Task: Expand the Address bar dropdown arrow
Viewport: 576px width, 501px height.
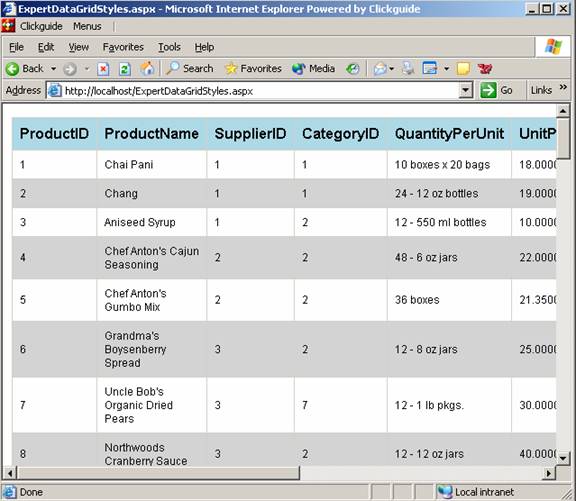Action: [x=466, y=90]
